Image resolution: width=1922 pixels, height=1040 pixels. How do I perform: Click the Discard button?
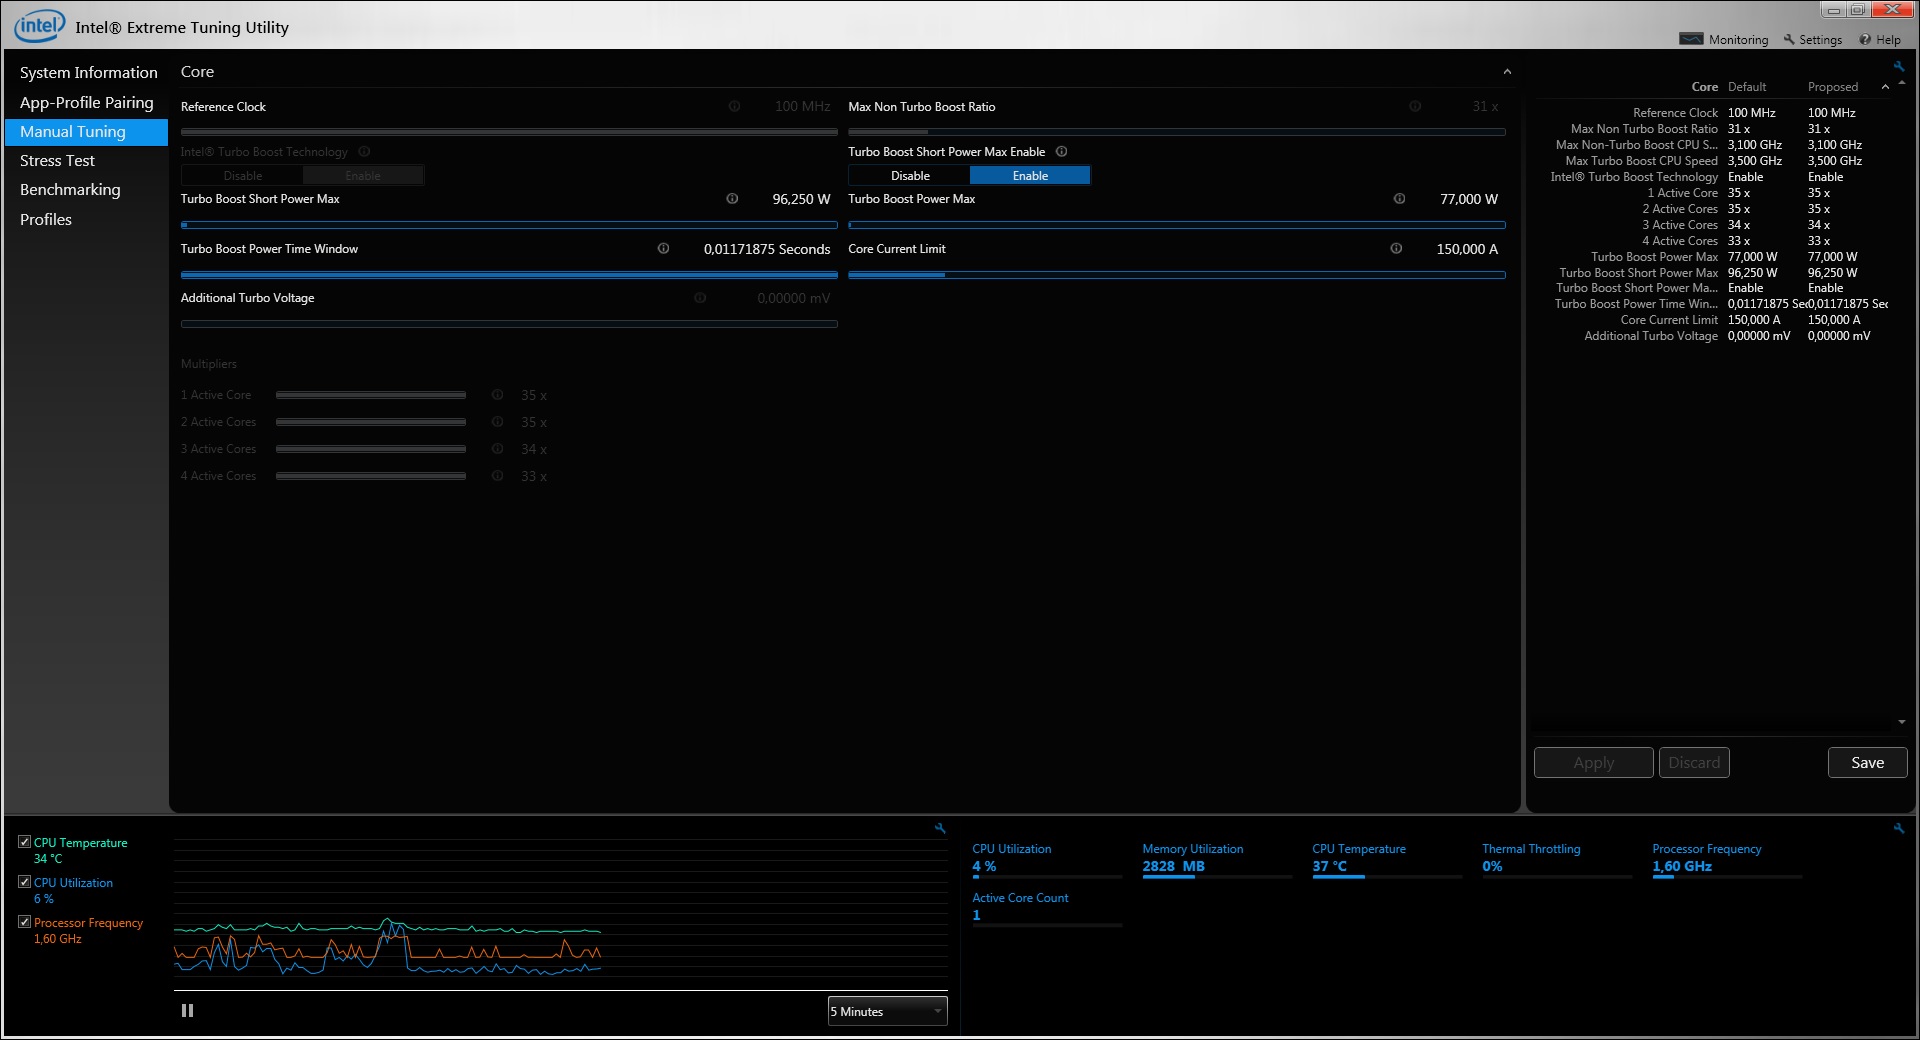[1694, 763]
